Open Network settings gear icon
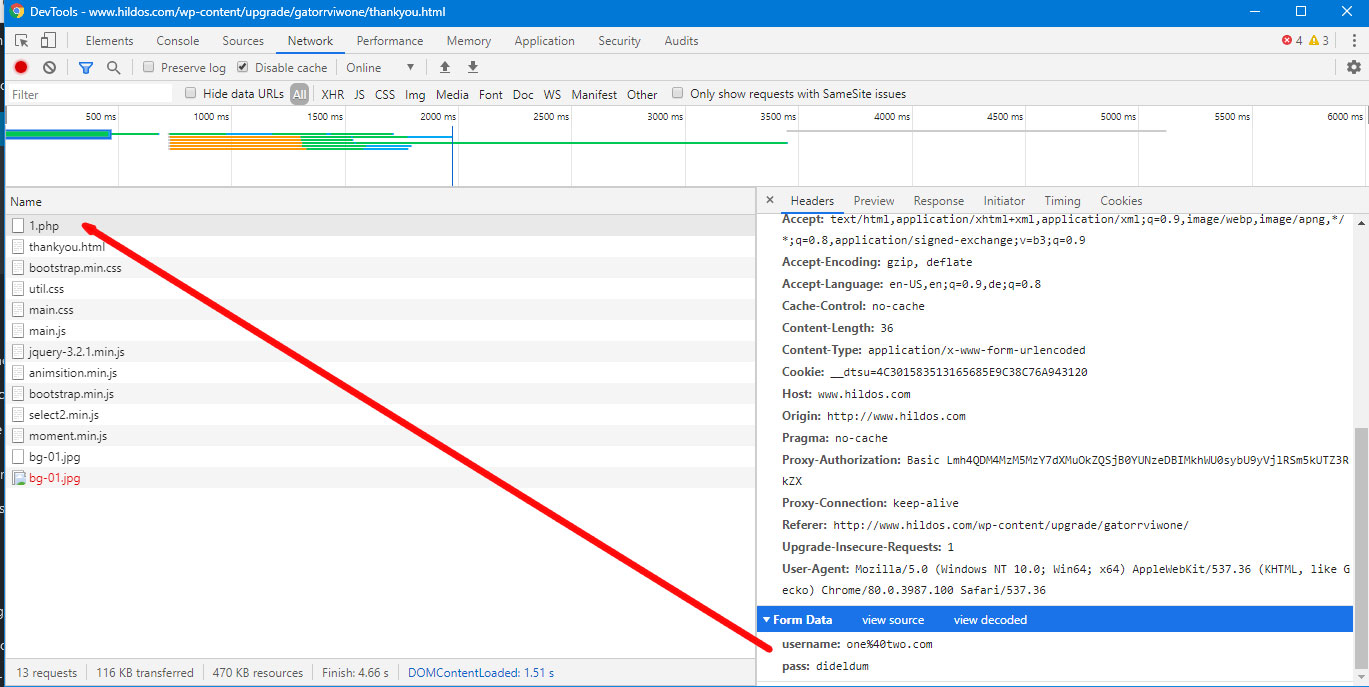This screenshot has width=1369, height=687. pyautogui.click(x=1354, y=67)
